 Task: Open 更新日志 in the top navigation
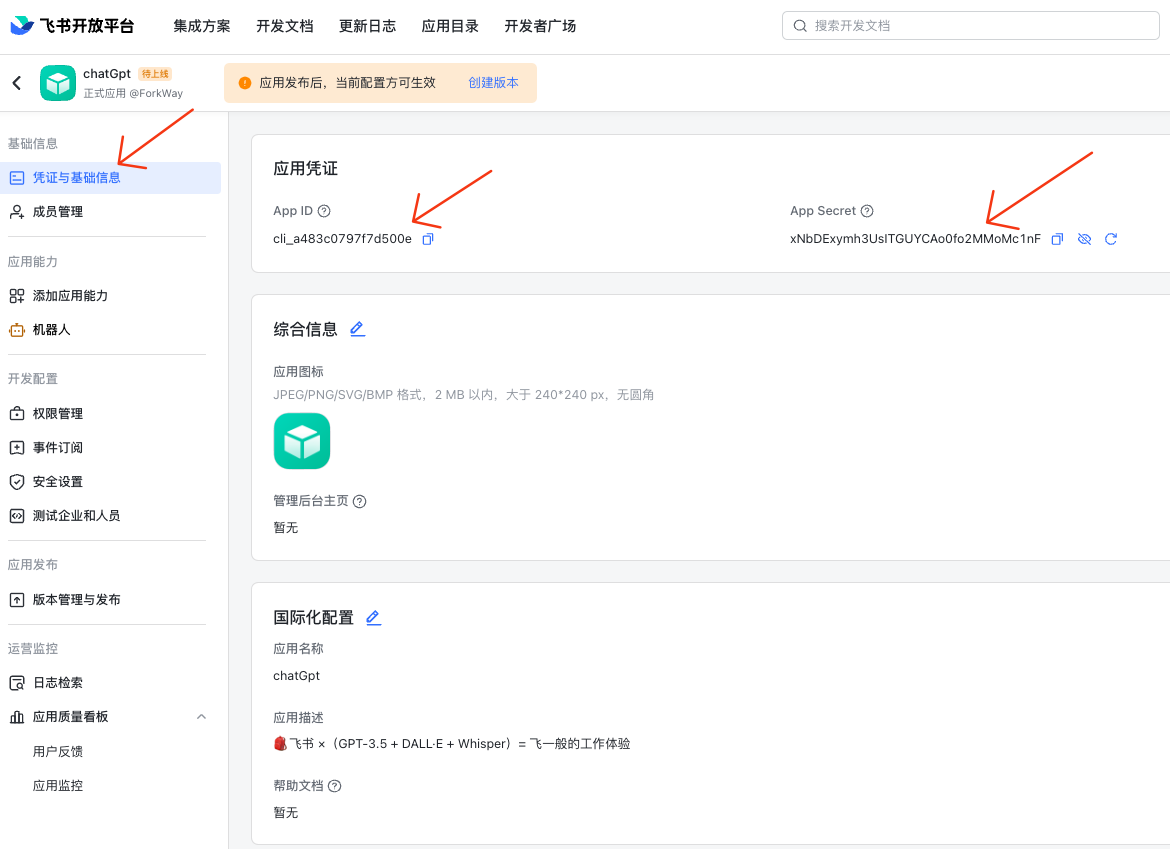[367, 26]
